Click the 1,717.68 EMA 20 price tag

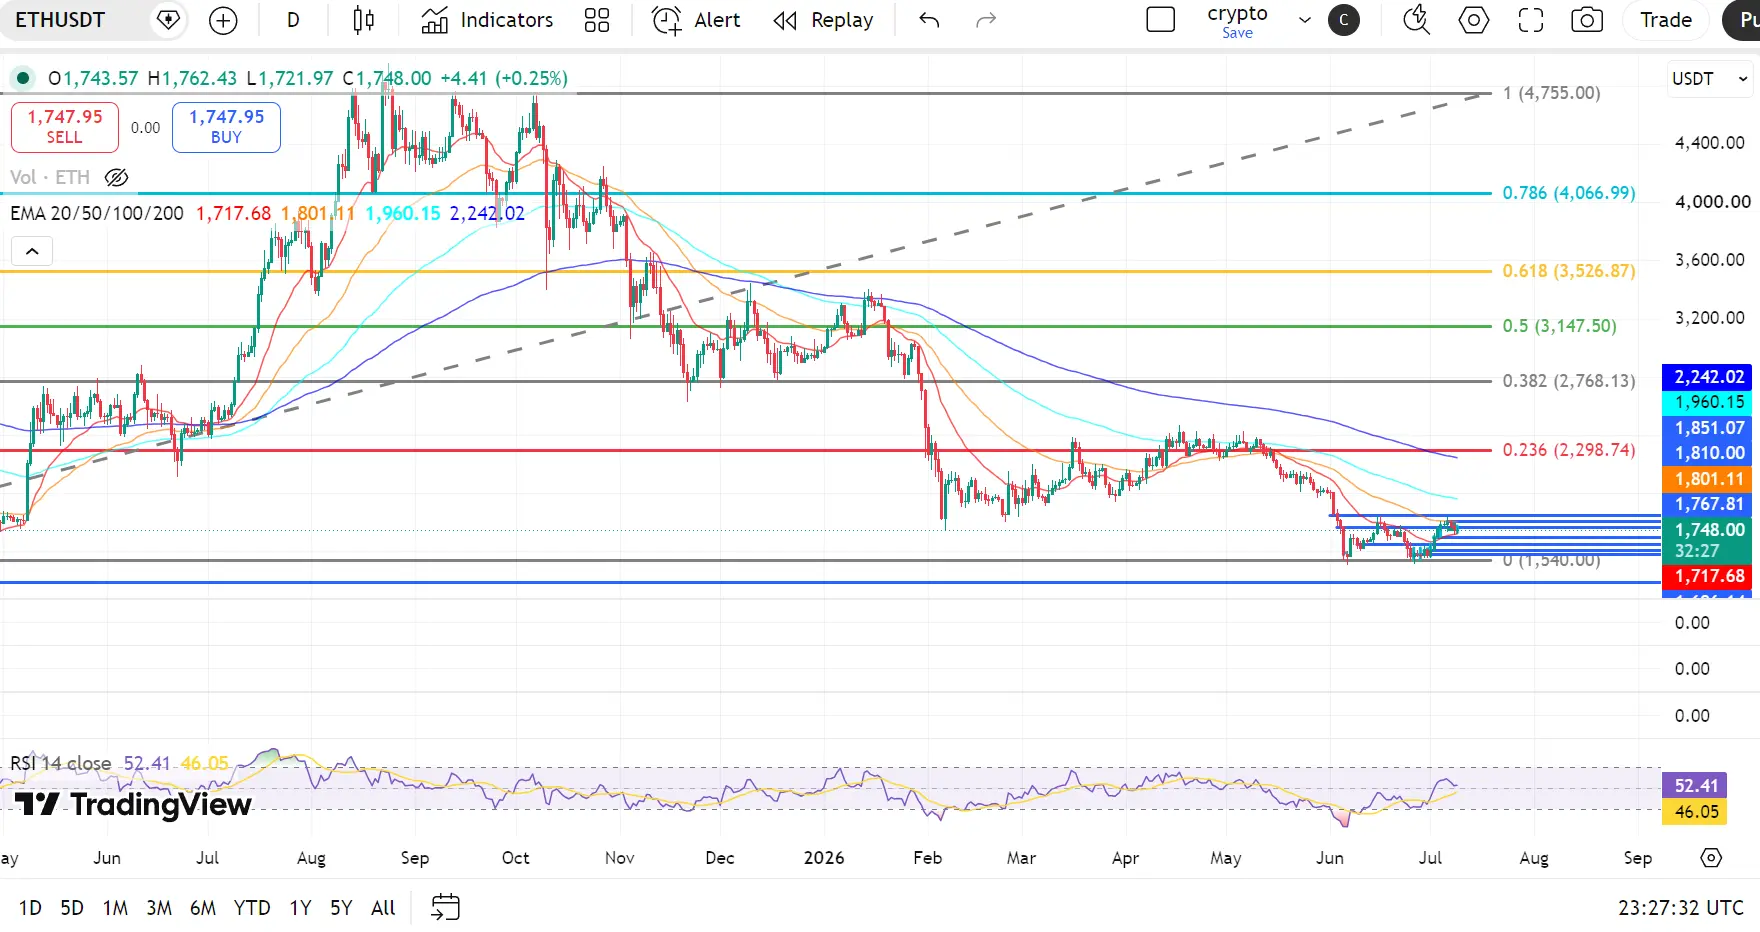coord(1708,576)
